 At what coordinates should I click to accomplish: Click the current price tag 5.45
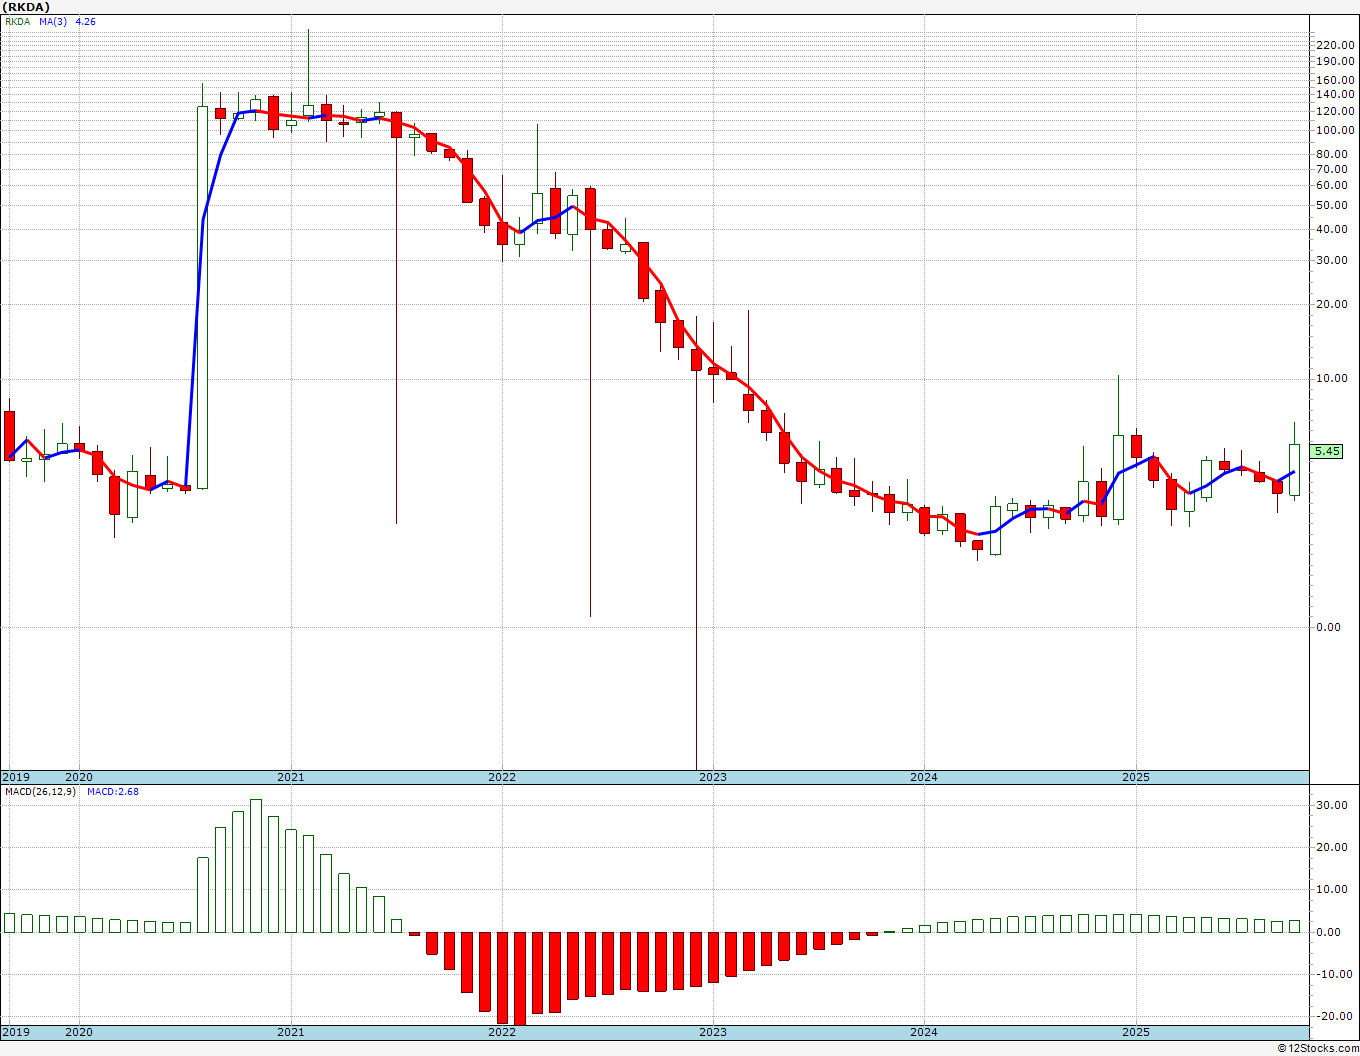tap(1327, 452)
